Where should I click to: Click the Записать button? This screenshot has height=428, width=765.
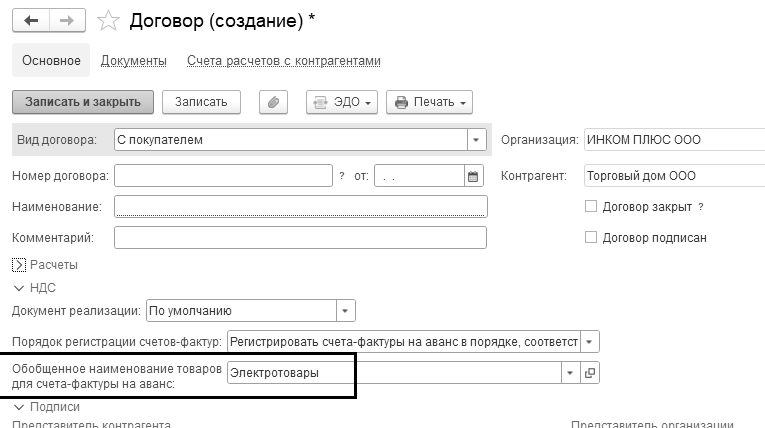[201, 102]
